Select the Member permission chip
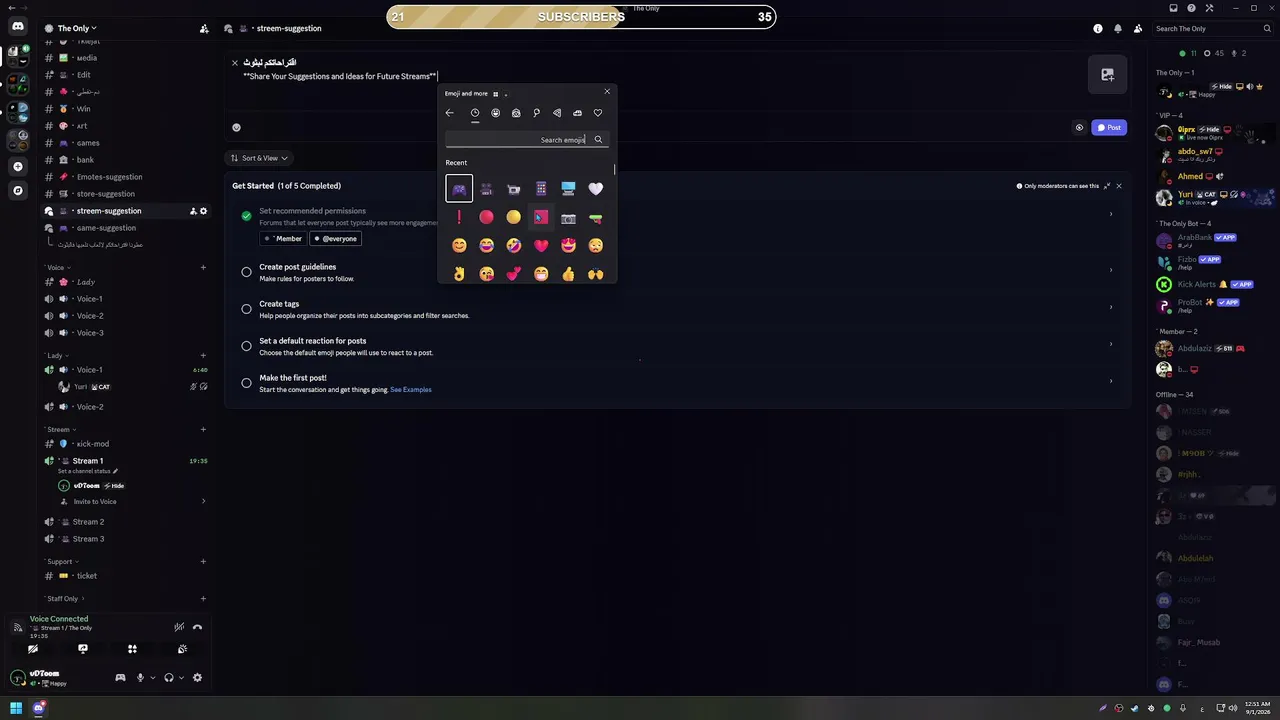 pos(284,239)
